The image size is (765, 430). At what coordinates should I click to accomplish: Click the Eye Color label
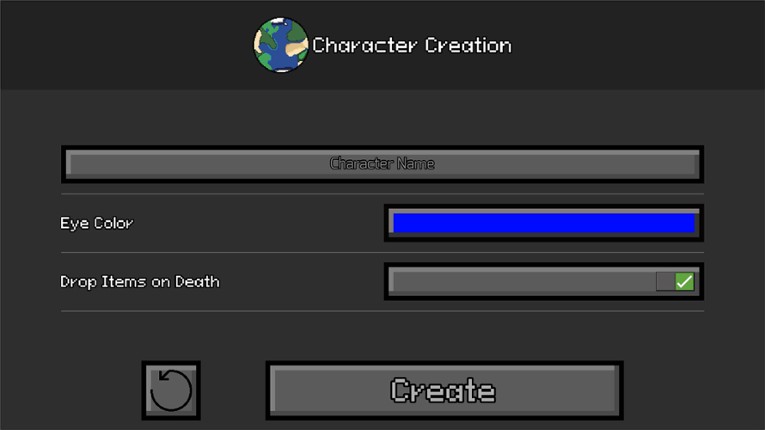coord(97,223)
